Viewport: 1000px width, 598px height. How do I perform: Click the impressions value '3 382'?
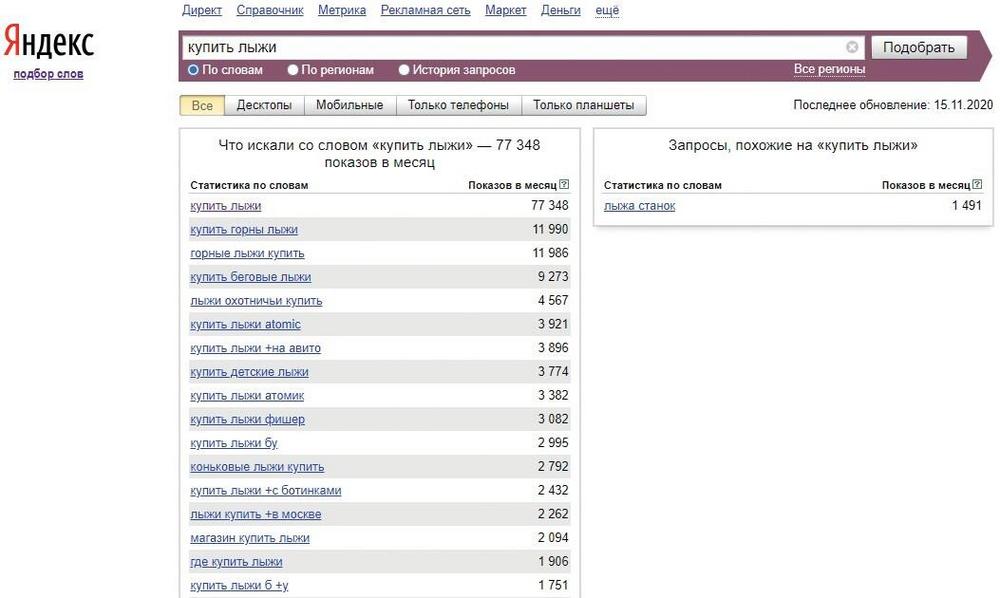553,395
